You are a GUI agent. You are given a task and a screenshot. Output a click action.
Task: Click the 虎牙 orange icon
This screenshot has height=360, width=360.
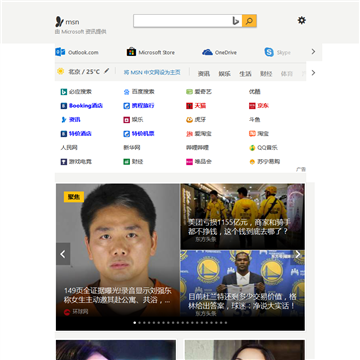click(x=189, y=120)
